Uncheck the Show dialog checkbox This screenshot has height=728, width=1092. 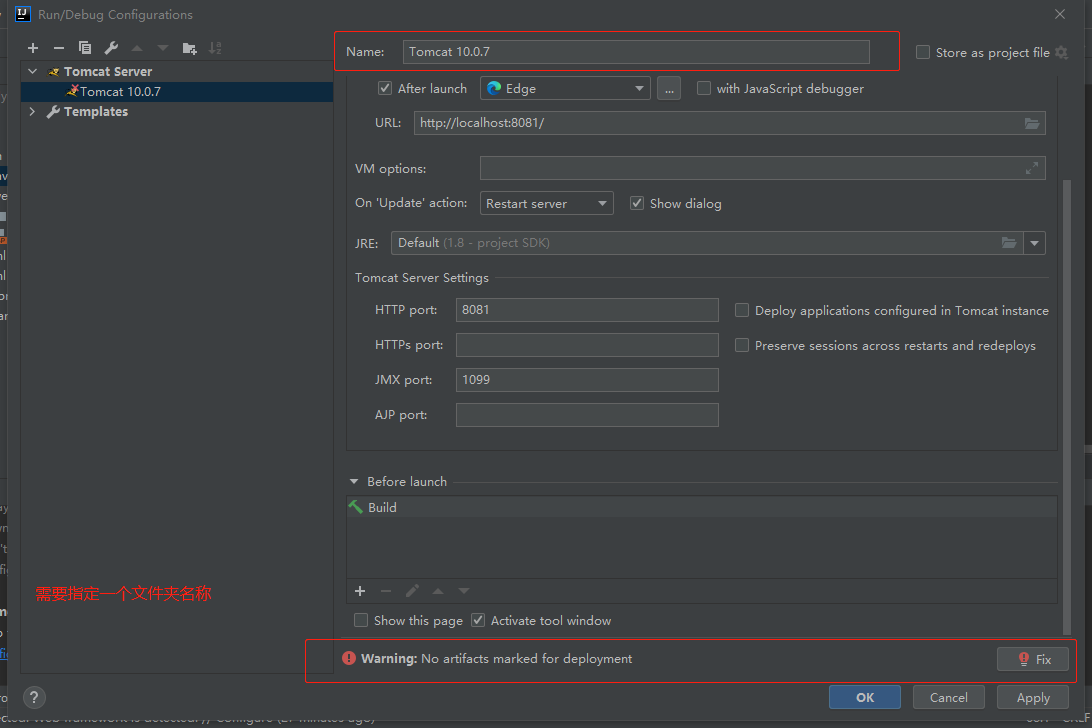point(637,203)
